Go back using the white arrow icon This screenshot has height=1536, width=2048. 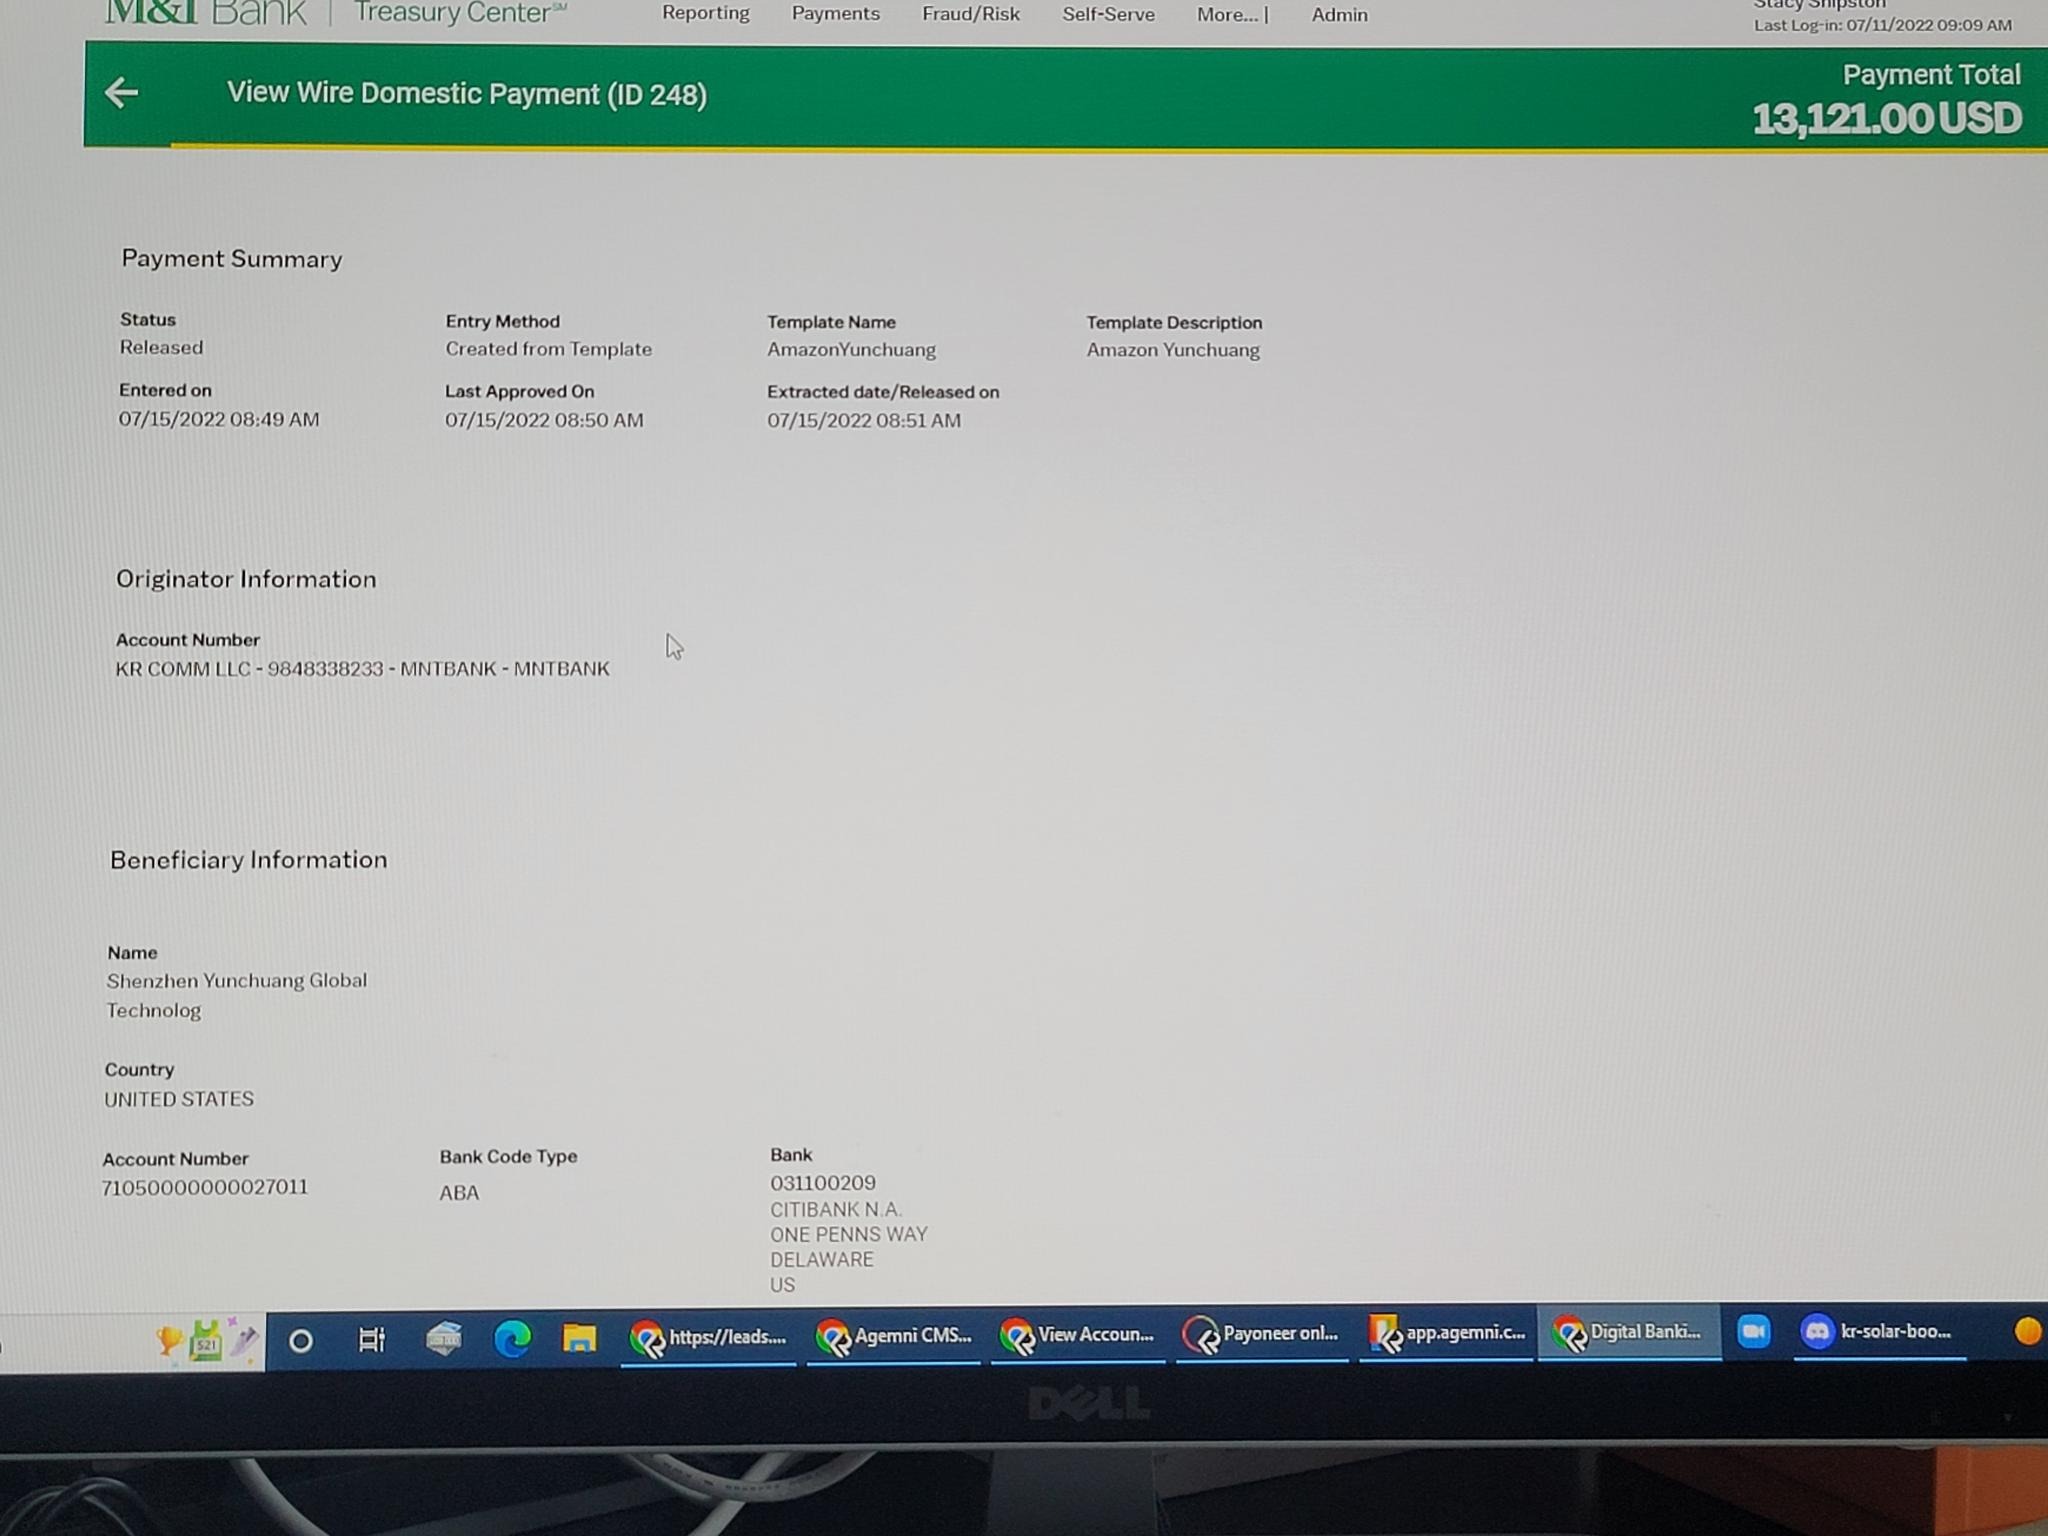tap(122, 93)
